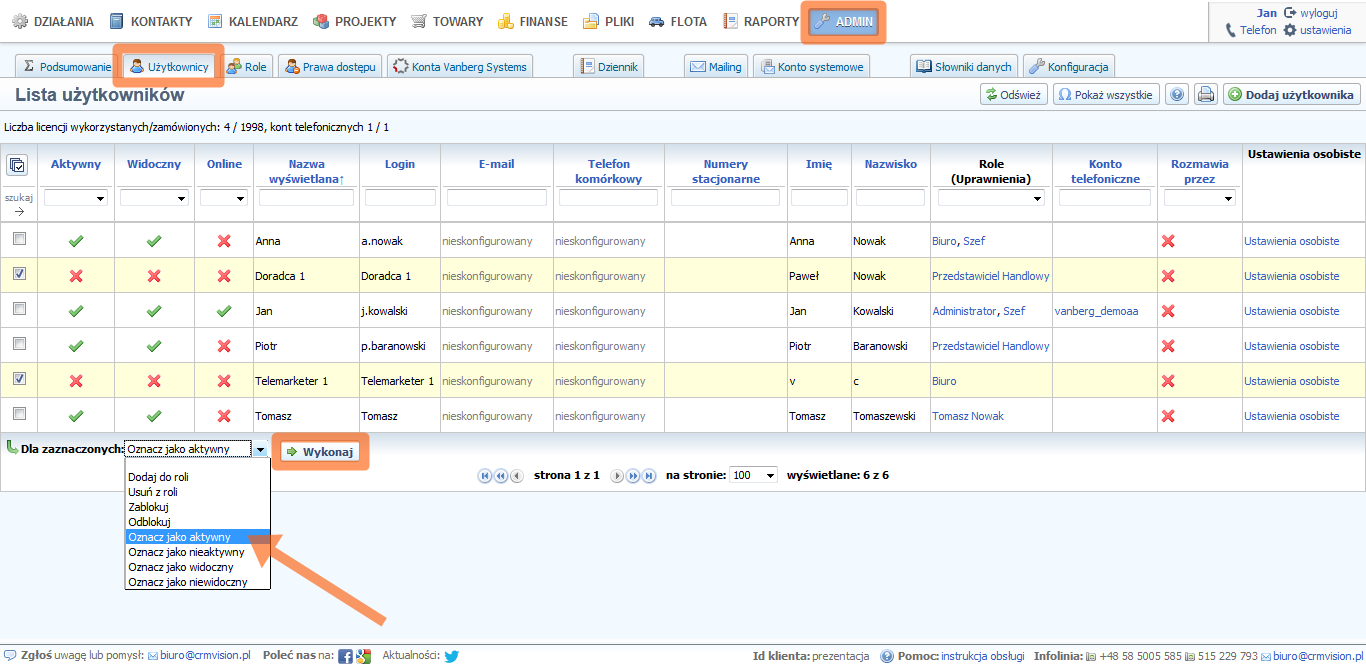
Task: Open the KALENDARZ main menu
Action: (x=254, y=21)
